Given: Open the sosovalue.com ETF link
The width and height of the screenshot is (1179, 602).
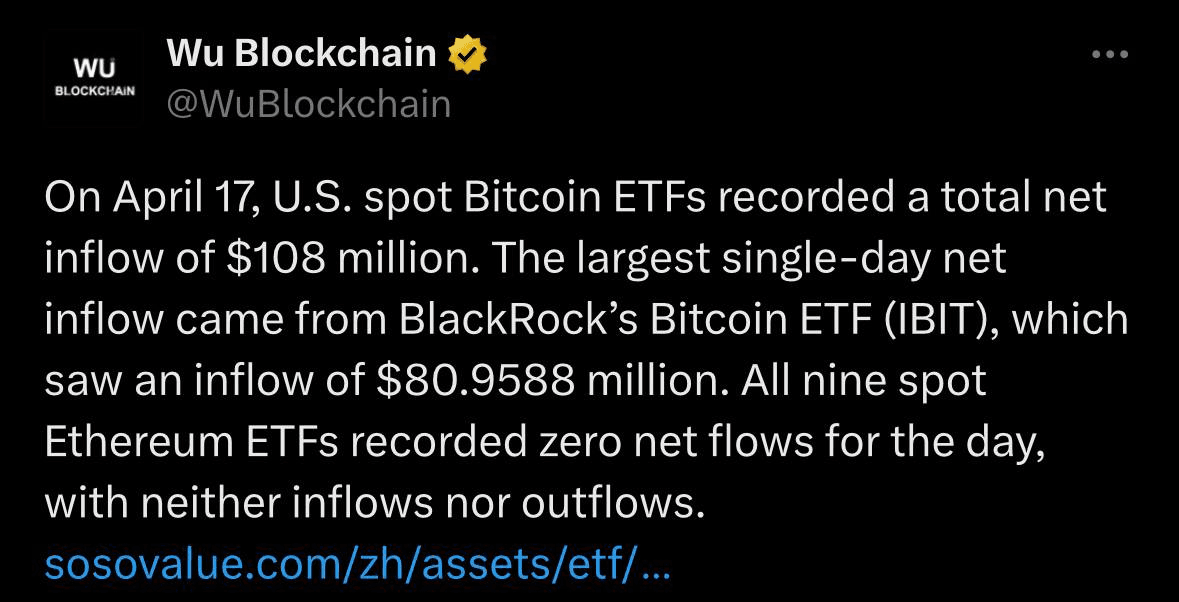Looking at the screenshot, I should (357, 566).
